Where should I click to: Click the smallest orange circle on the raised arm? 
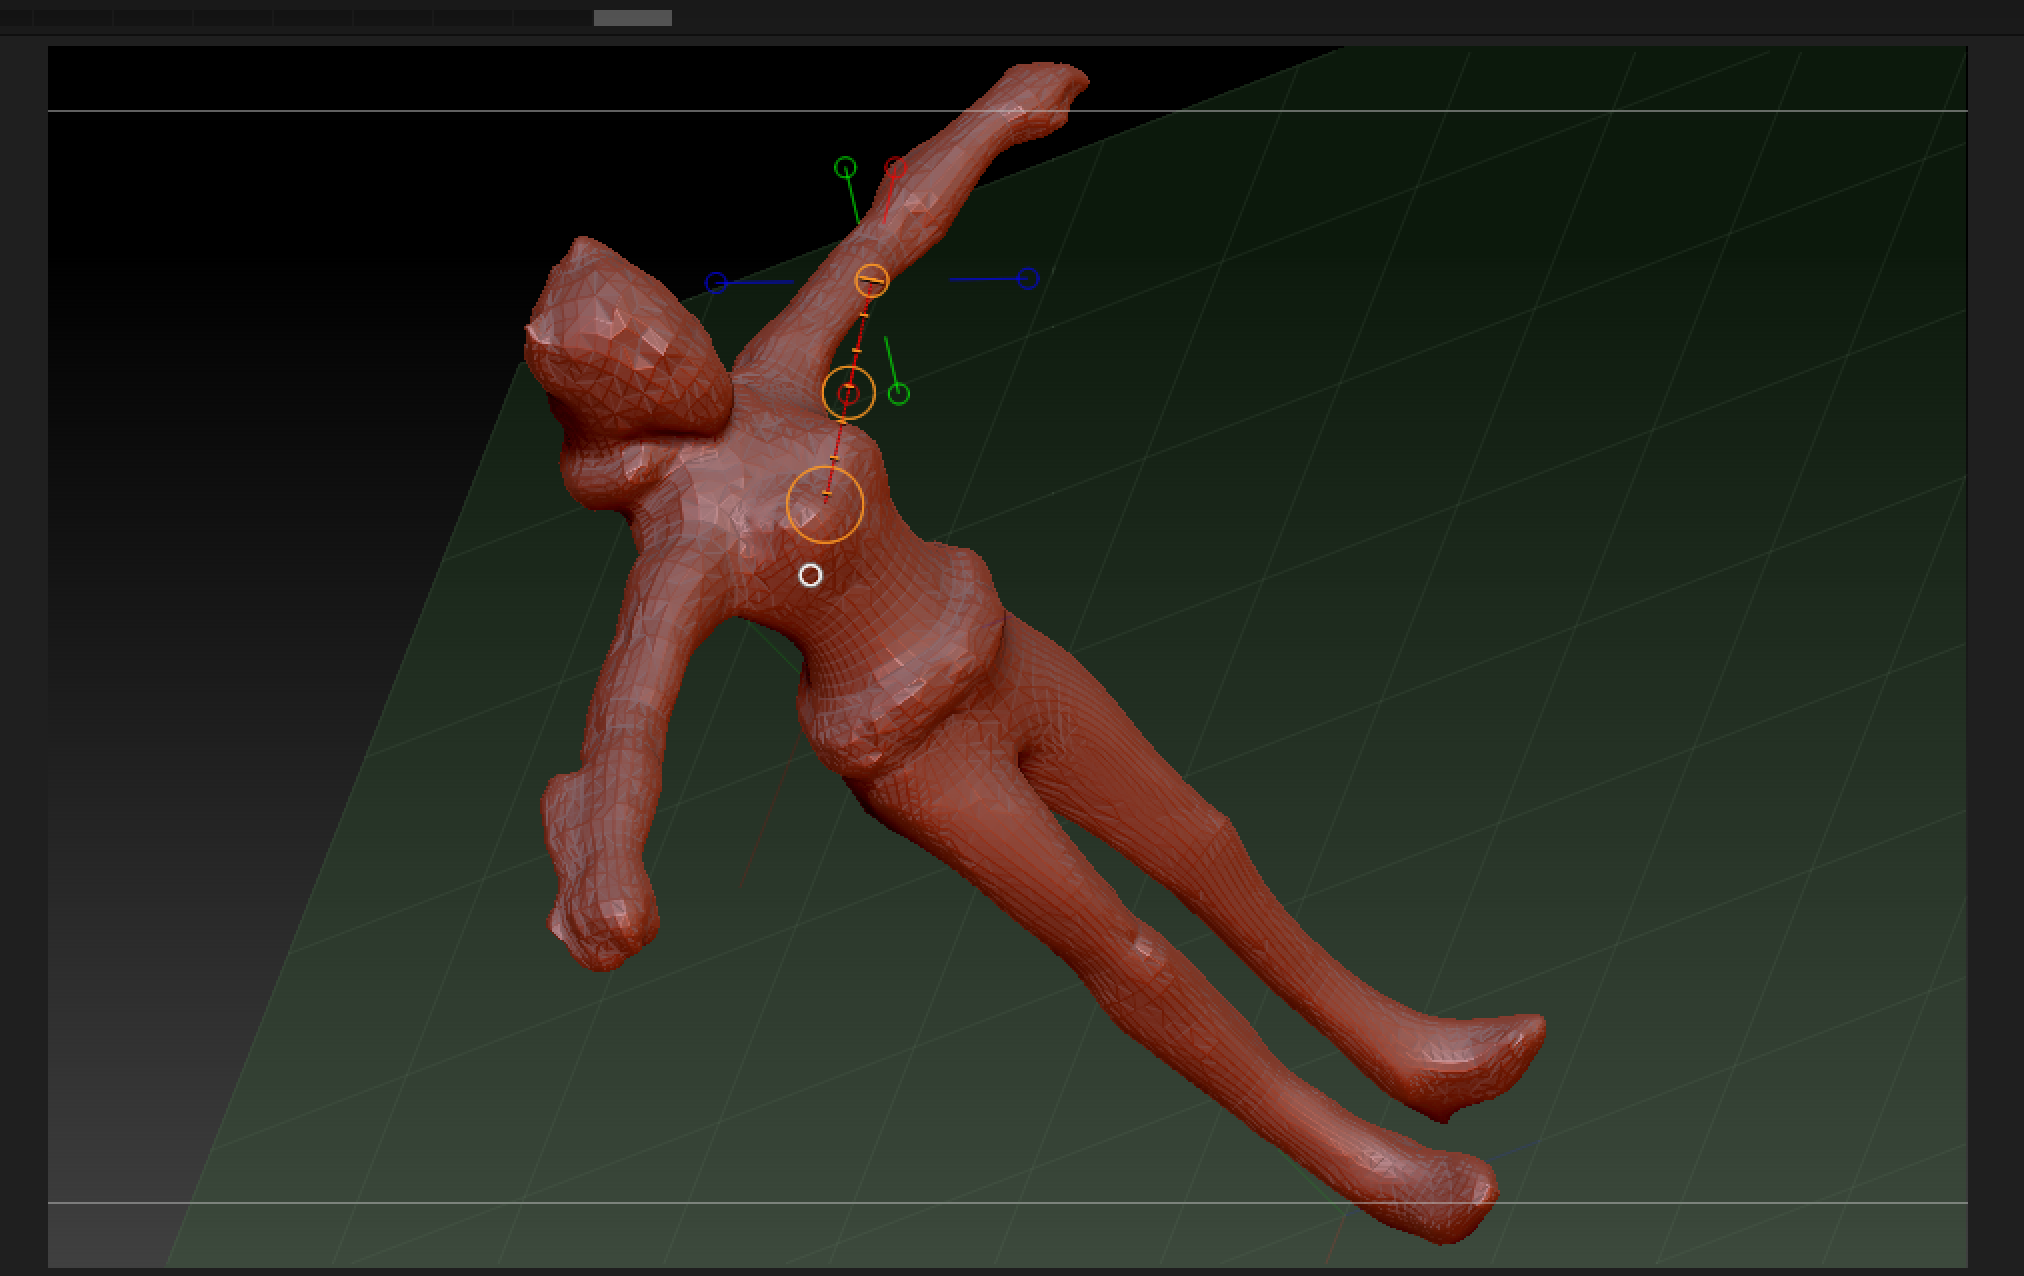tap(872, 281)
